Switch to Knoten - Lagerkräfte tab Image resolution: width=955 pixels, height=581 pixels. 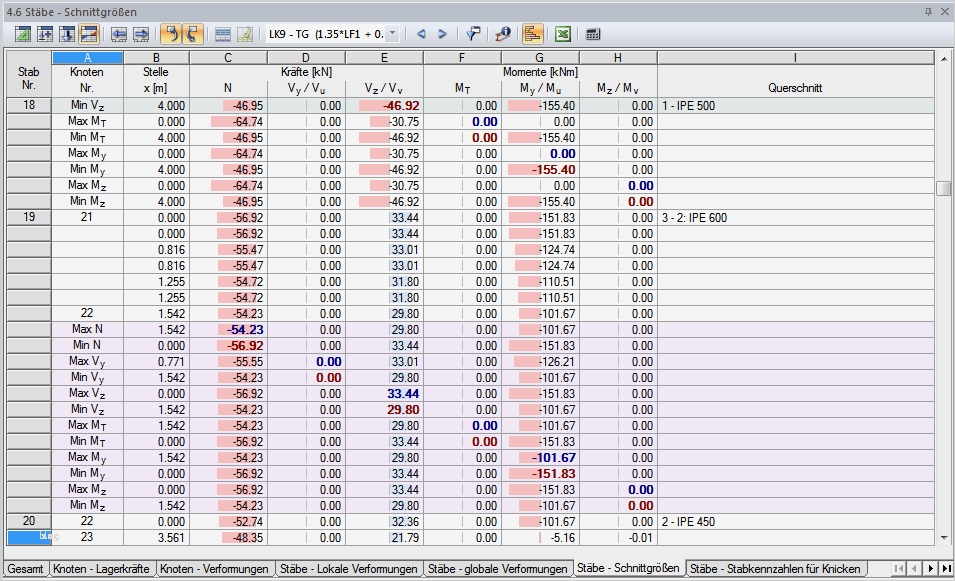(101, 569)
